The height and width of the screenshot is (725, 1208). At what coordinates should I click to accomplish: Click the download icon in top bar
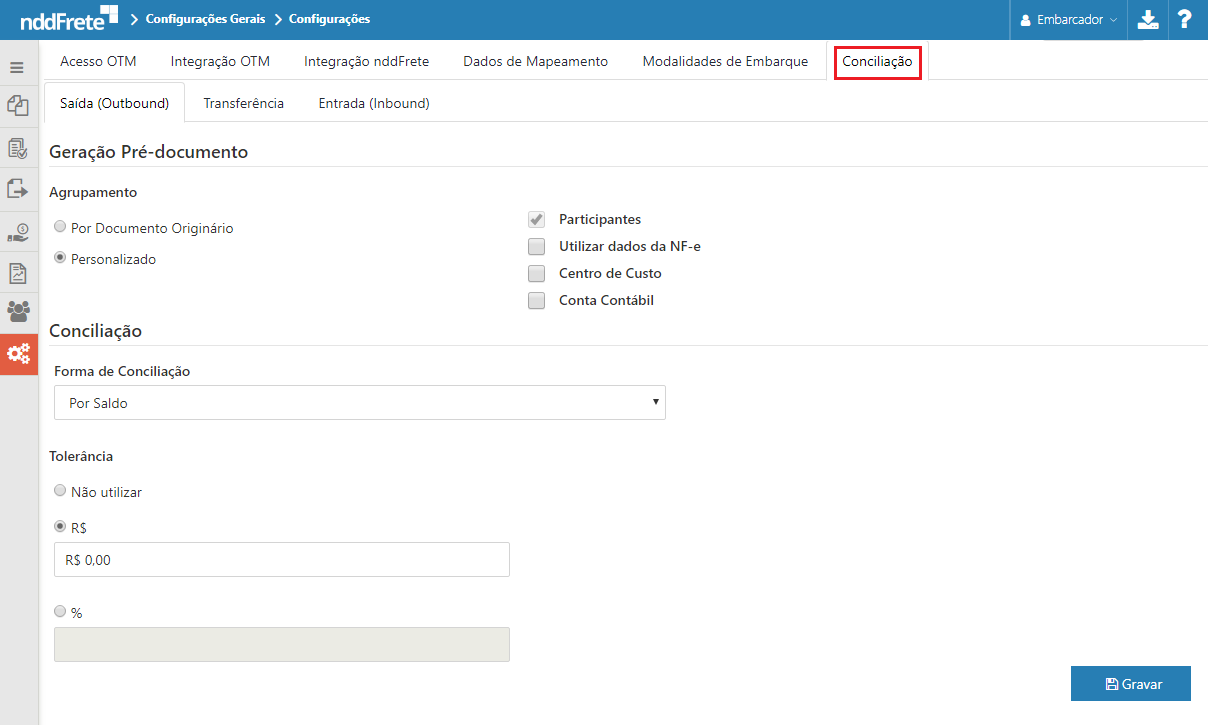tap(1148, 19)
